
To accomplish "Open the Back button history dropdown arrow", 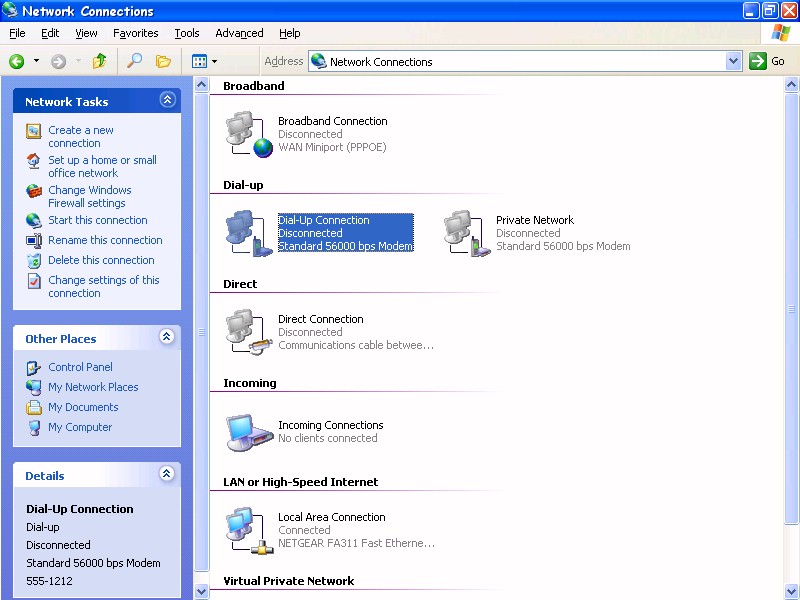I will (x=36, y=61).
